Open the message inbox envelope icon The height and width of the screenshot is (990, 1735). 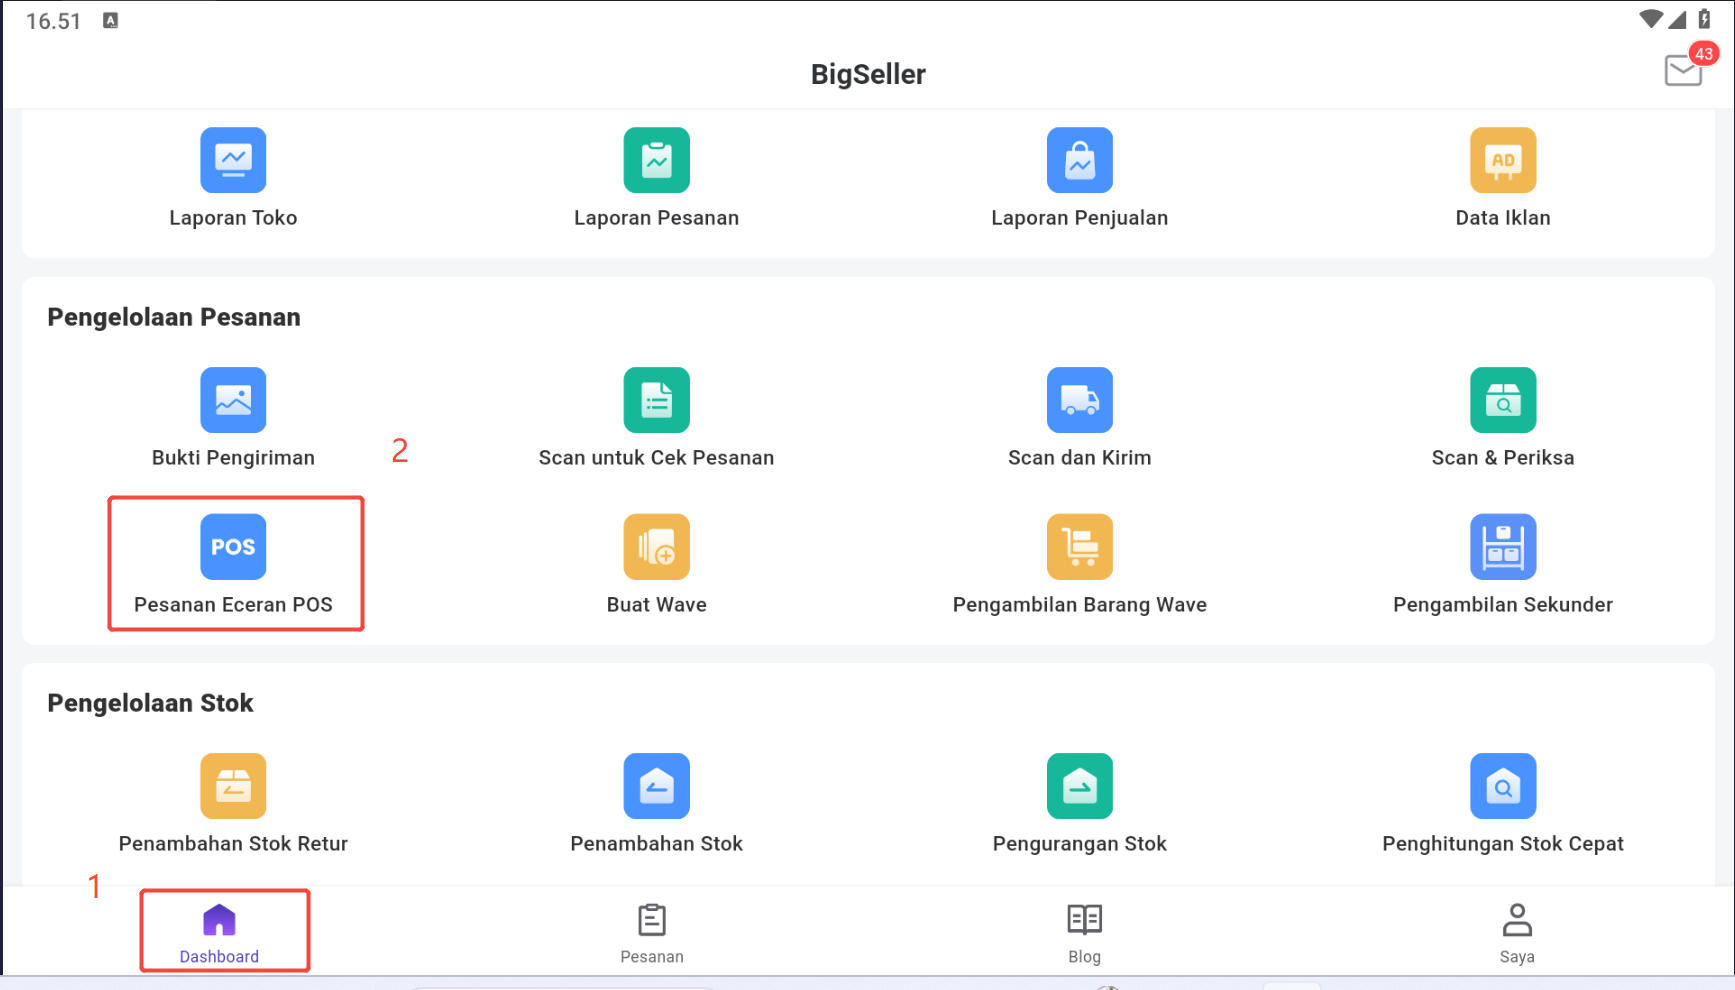click(1683, 70)
